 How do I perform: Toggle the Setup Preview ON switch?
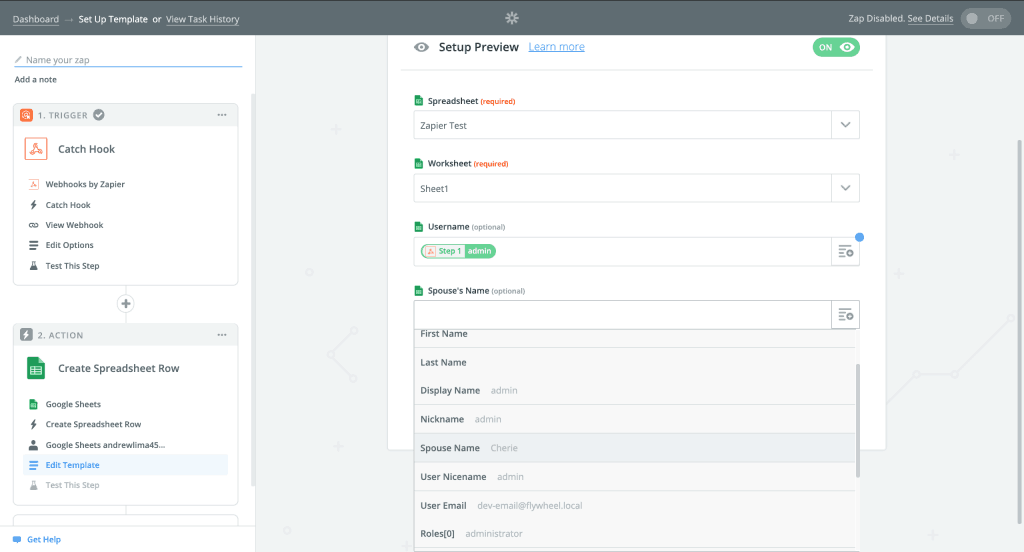click(836, 47)
